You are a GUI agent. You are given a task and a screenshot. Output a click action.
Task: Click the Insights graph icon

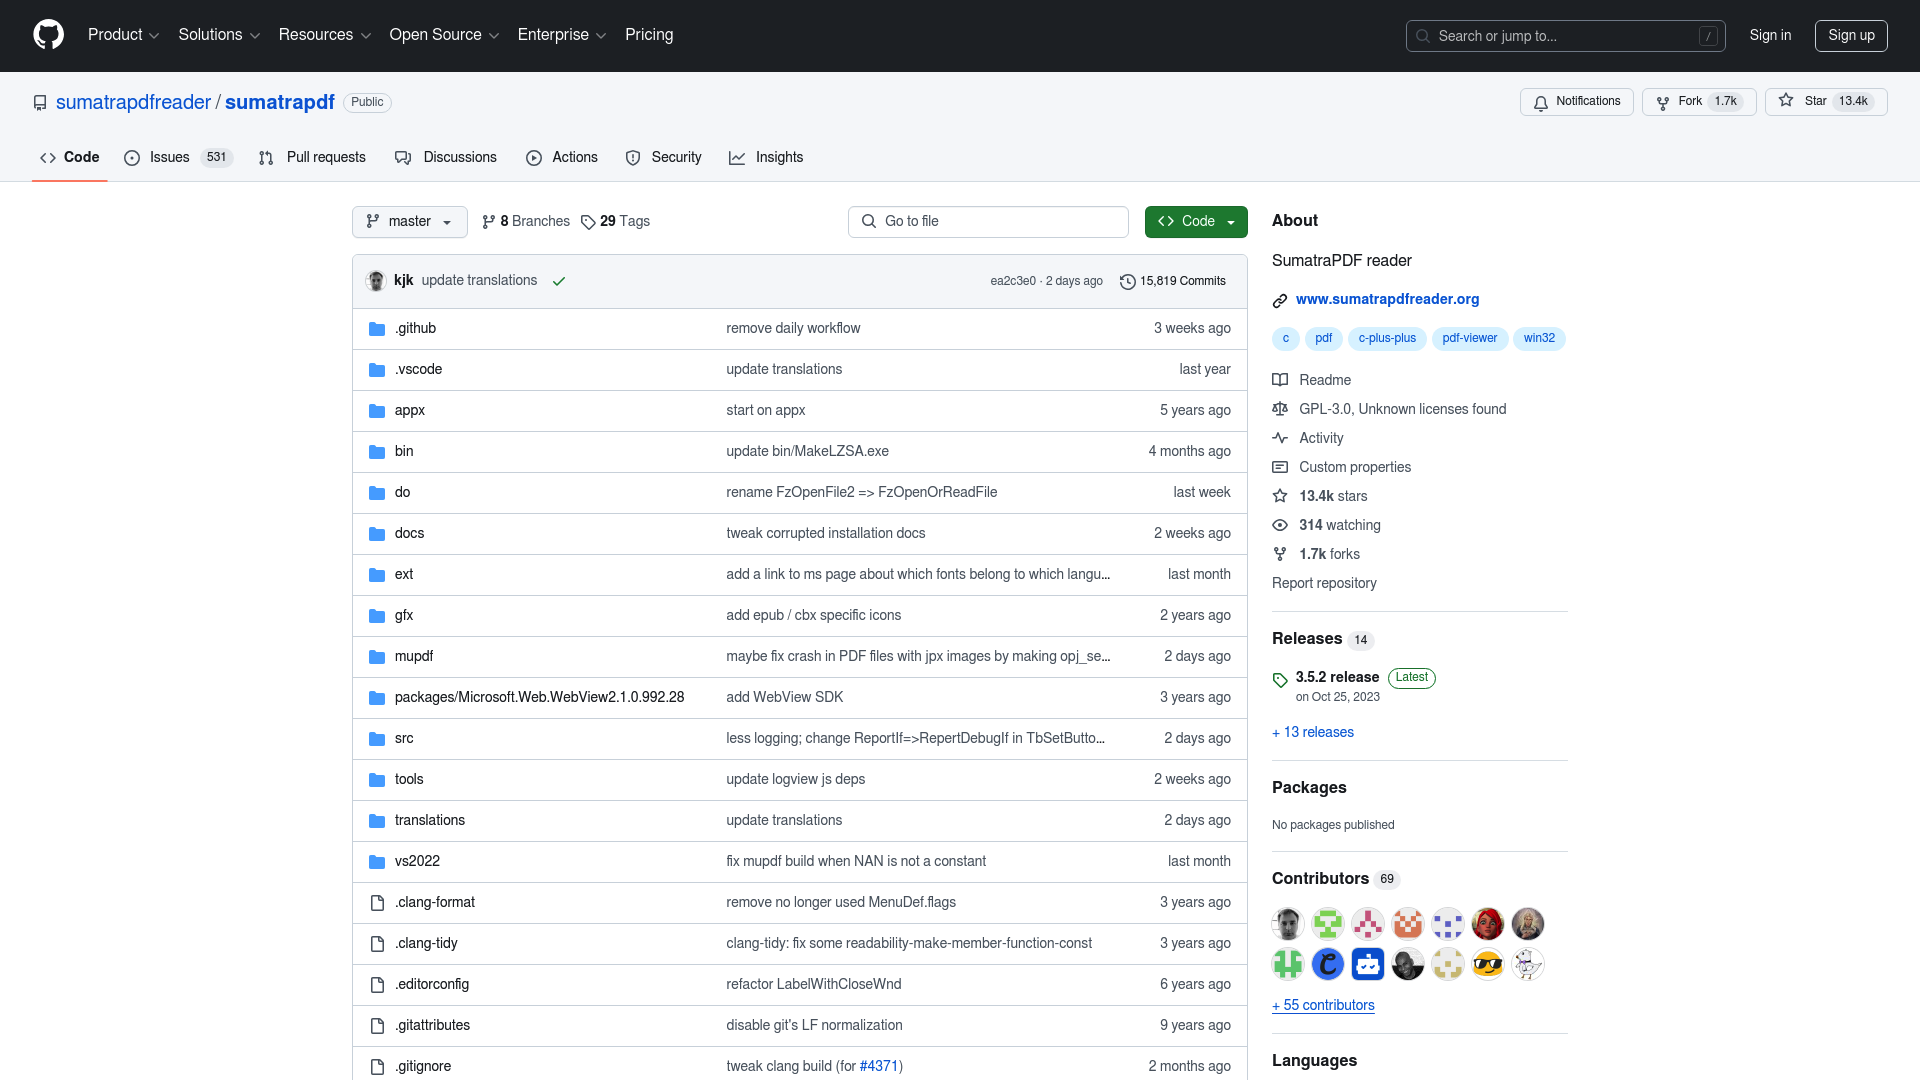click(x=736, y=157)
